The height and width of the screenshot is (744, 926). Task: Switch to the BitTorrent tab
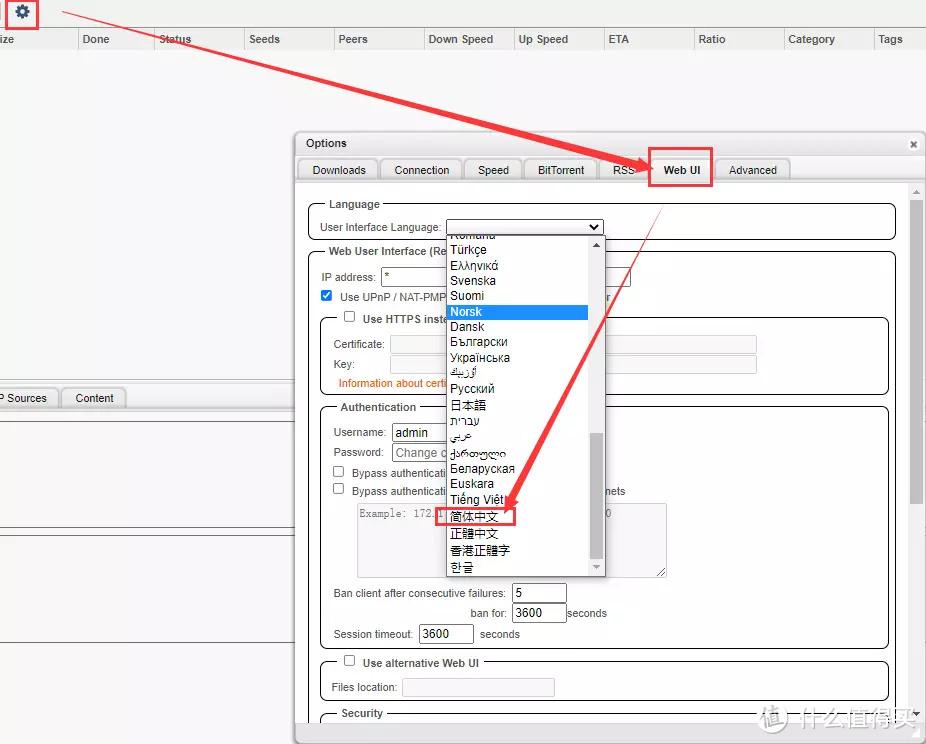click(561, 170)
